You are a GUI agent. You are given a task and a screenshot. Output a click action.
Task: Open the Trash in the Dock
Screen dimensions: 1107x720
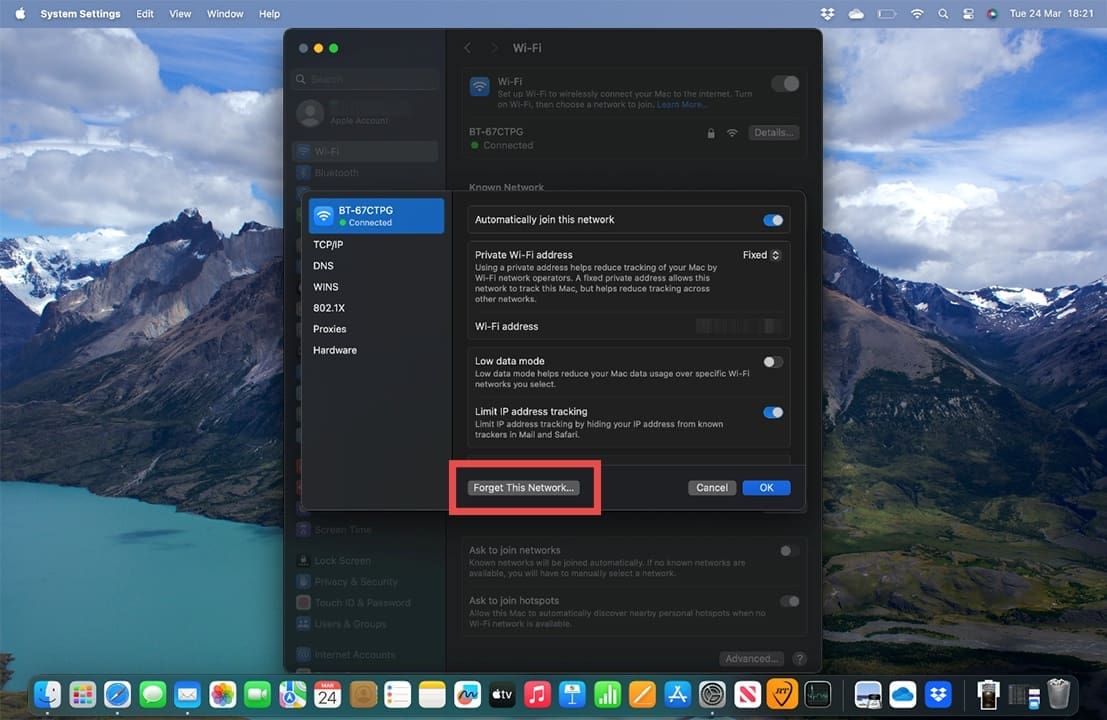coord(1058,695)
